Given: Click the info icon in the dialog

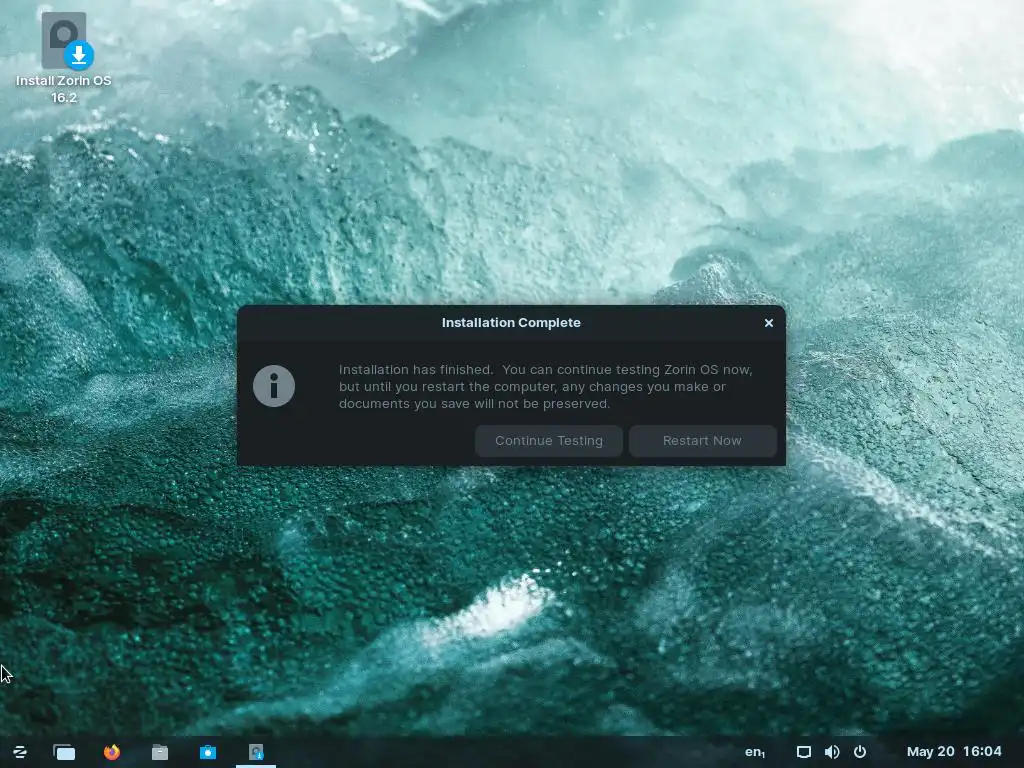Looking at the screenshot, I should pos(274,386).
